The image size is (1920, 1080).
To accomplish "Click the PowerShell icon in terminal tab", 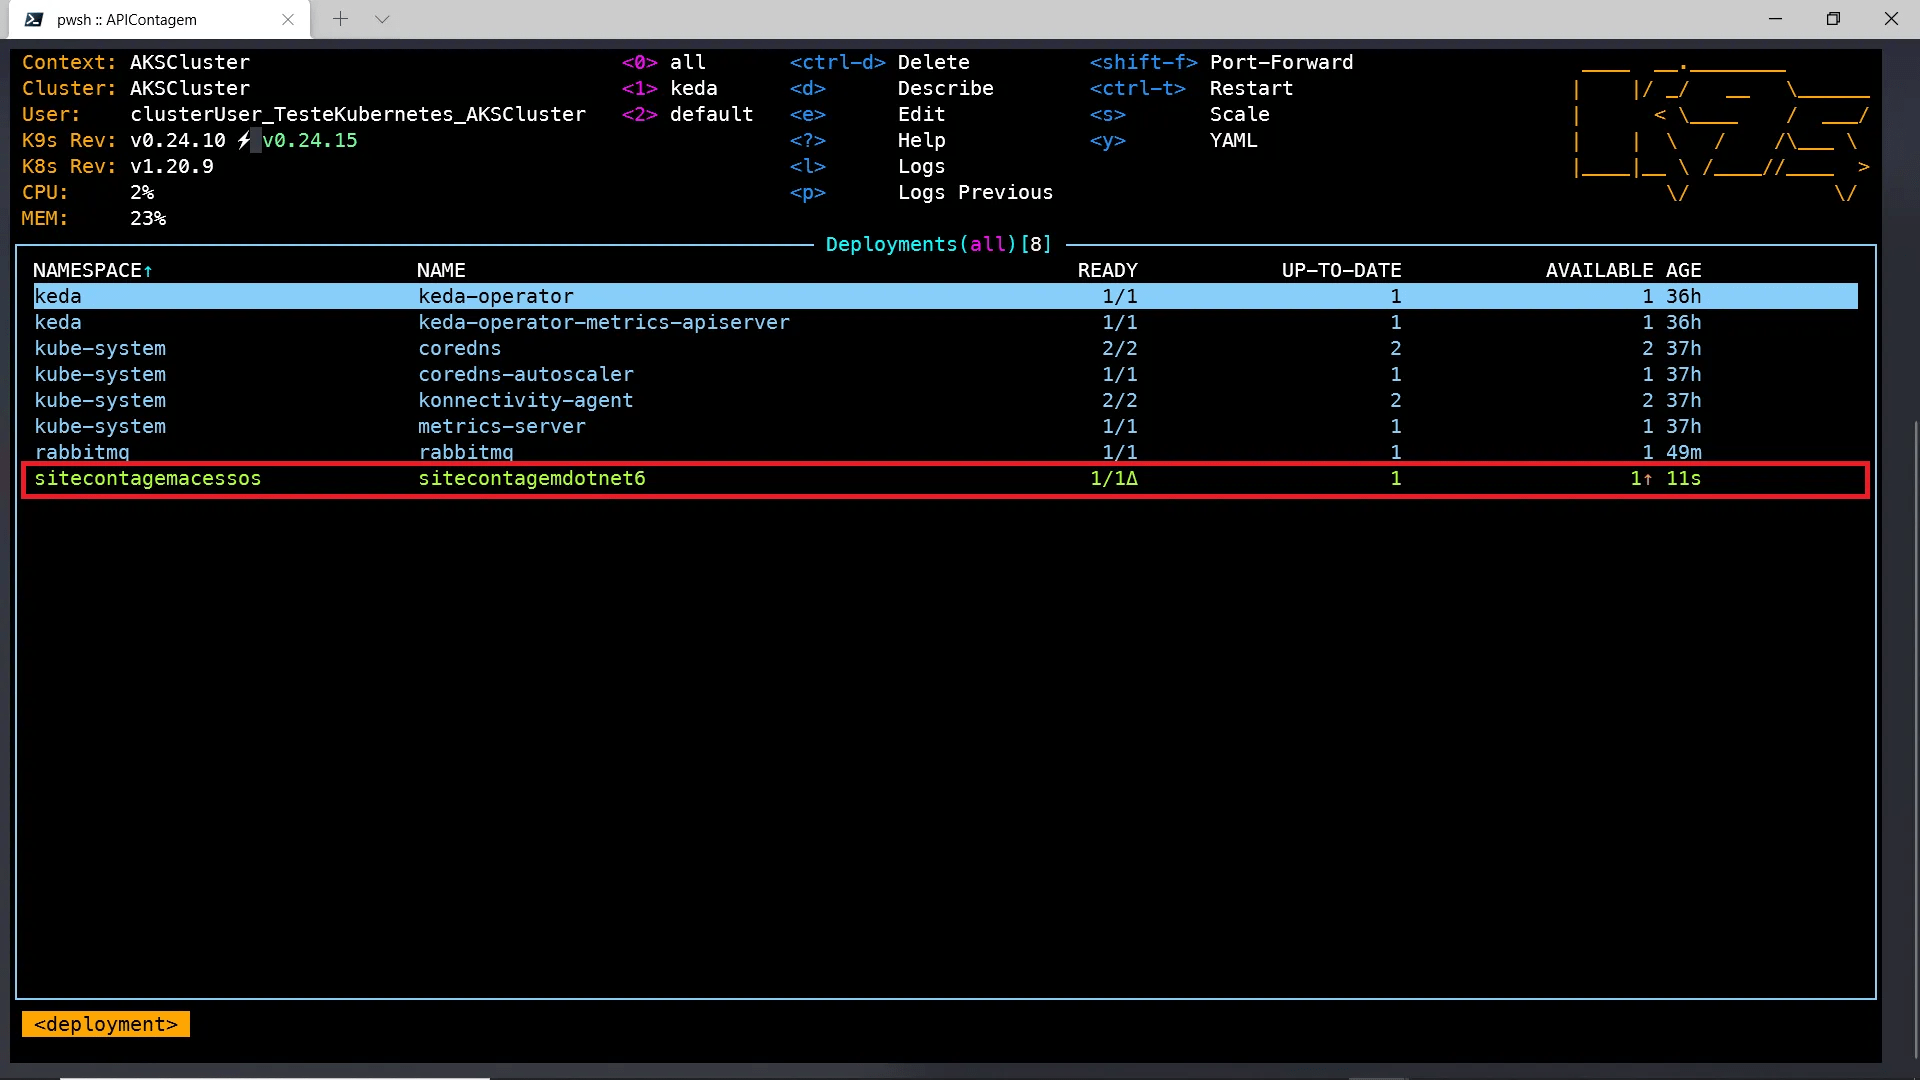I will coord(34,19).
